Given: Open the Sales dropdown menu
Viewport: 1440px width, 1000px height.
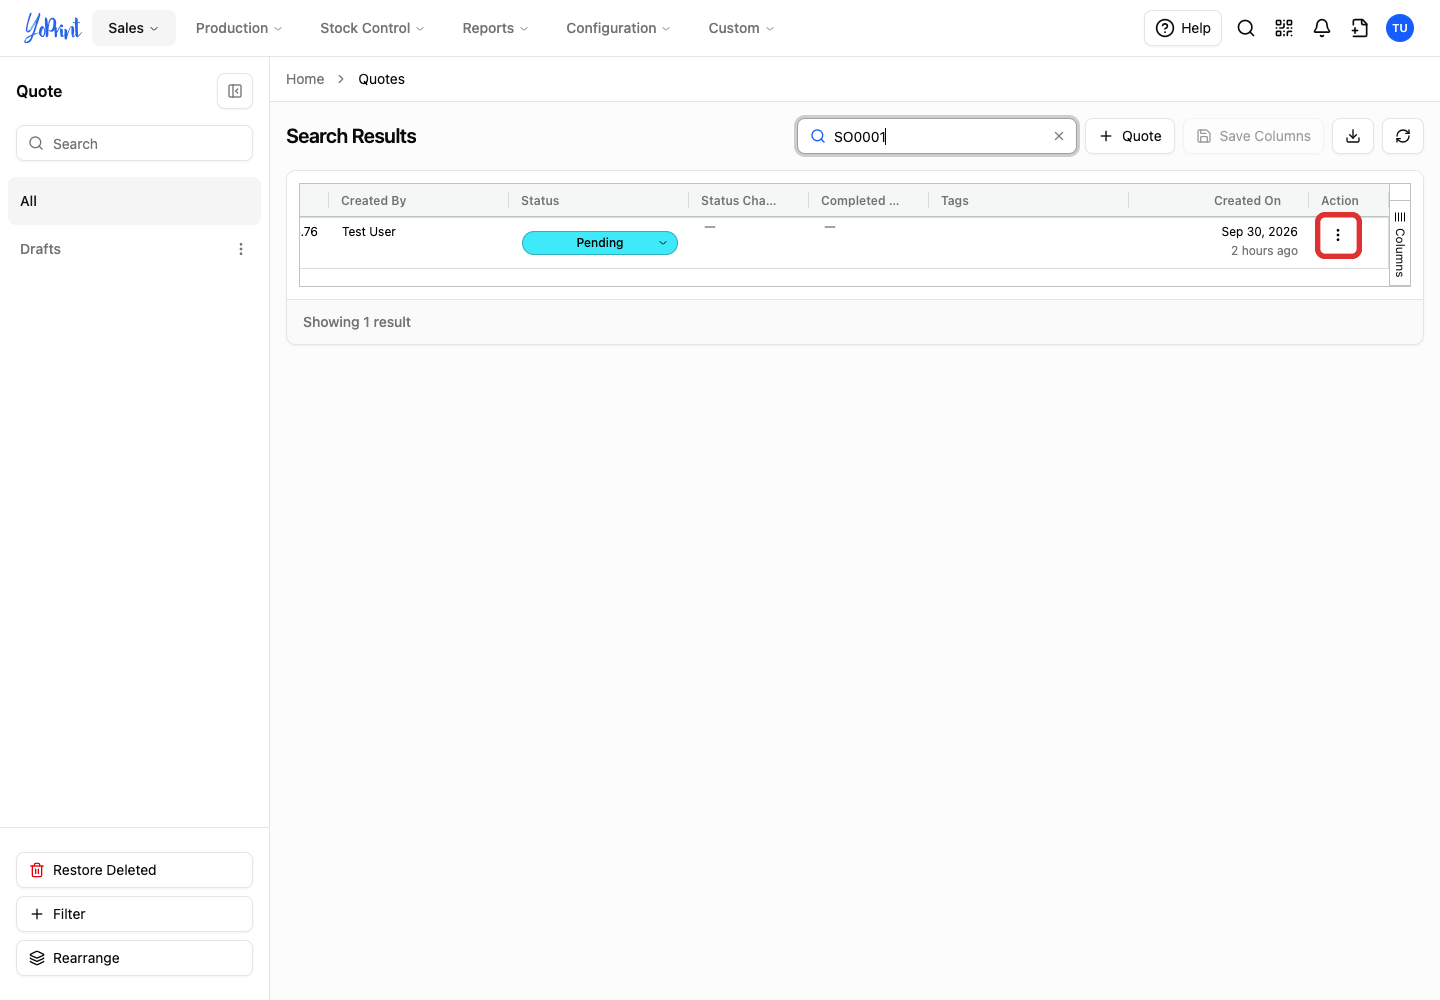Looking at the screenshot, I should pos(134,28).
